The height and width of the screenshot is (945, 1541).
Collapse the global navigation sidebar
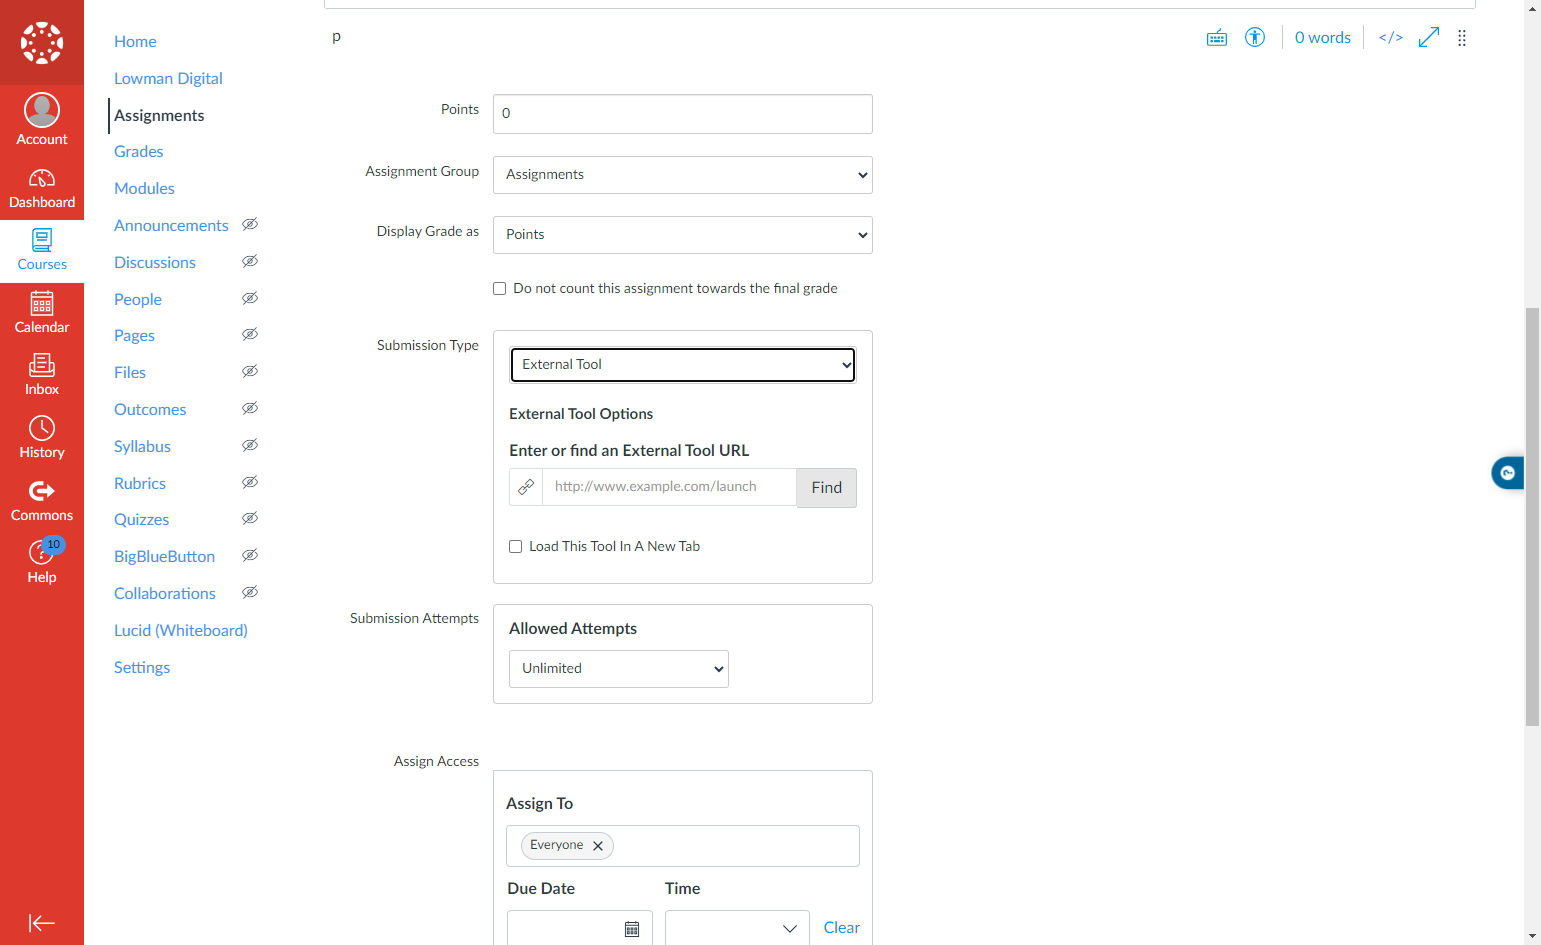tap(42, 923)
